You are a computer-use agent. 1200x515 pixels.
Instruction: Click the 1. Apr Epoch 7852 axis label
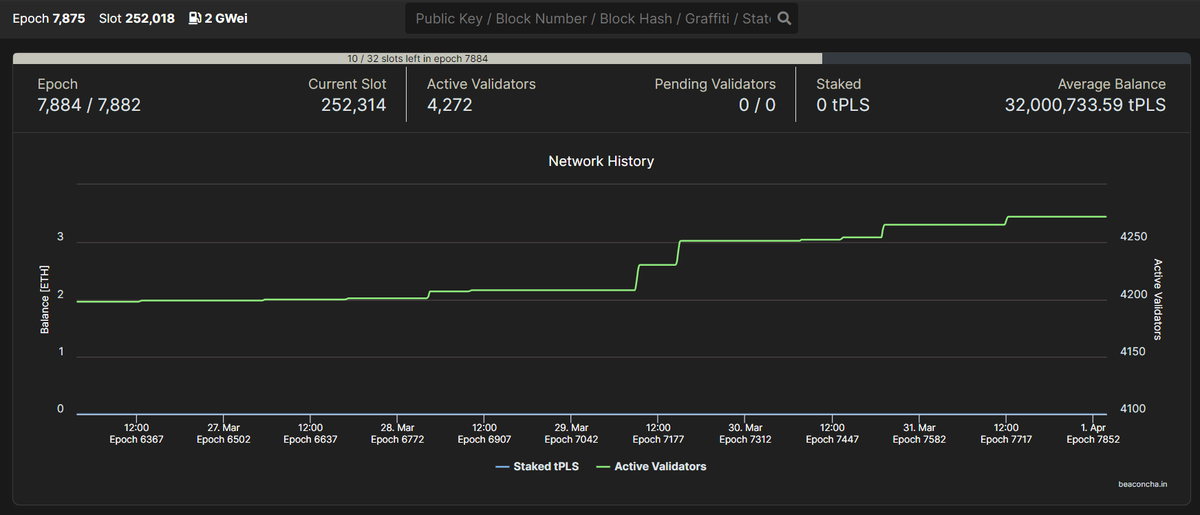click(1093, 433)
